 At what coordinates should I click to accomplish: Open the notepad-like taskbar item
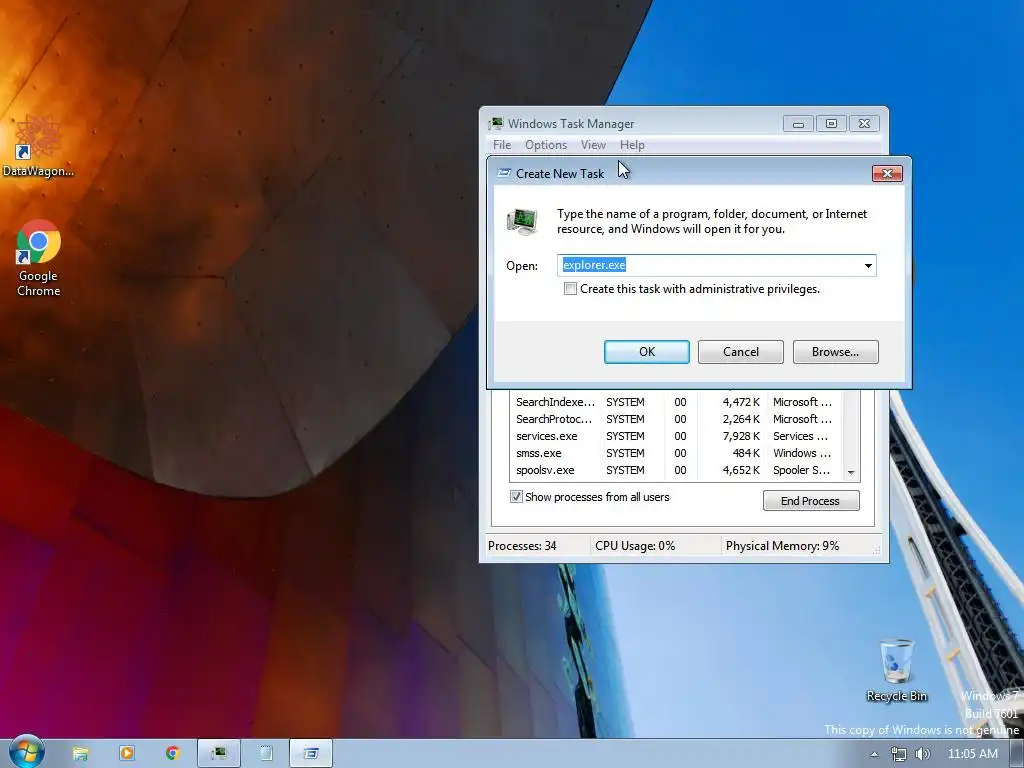pos(266,754)
